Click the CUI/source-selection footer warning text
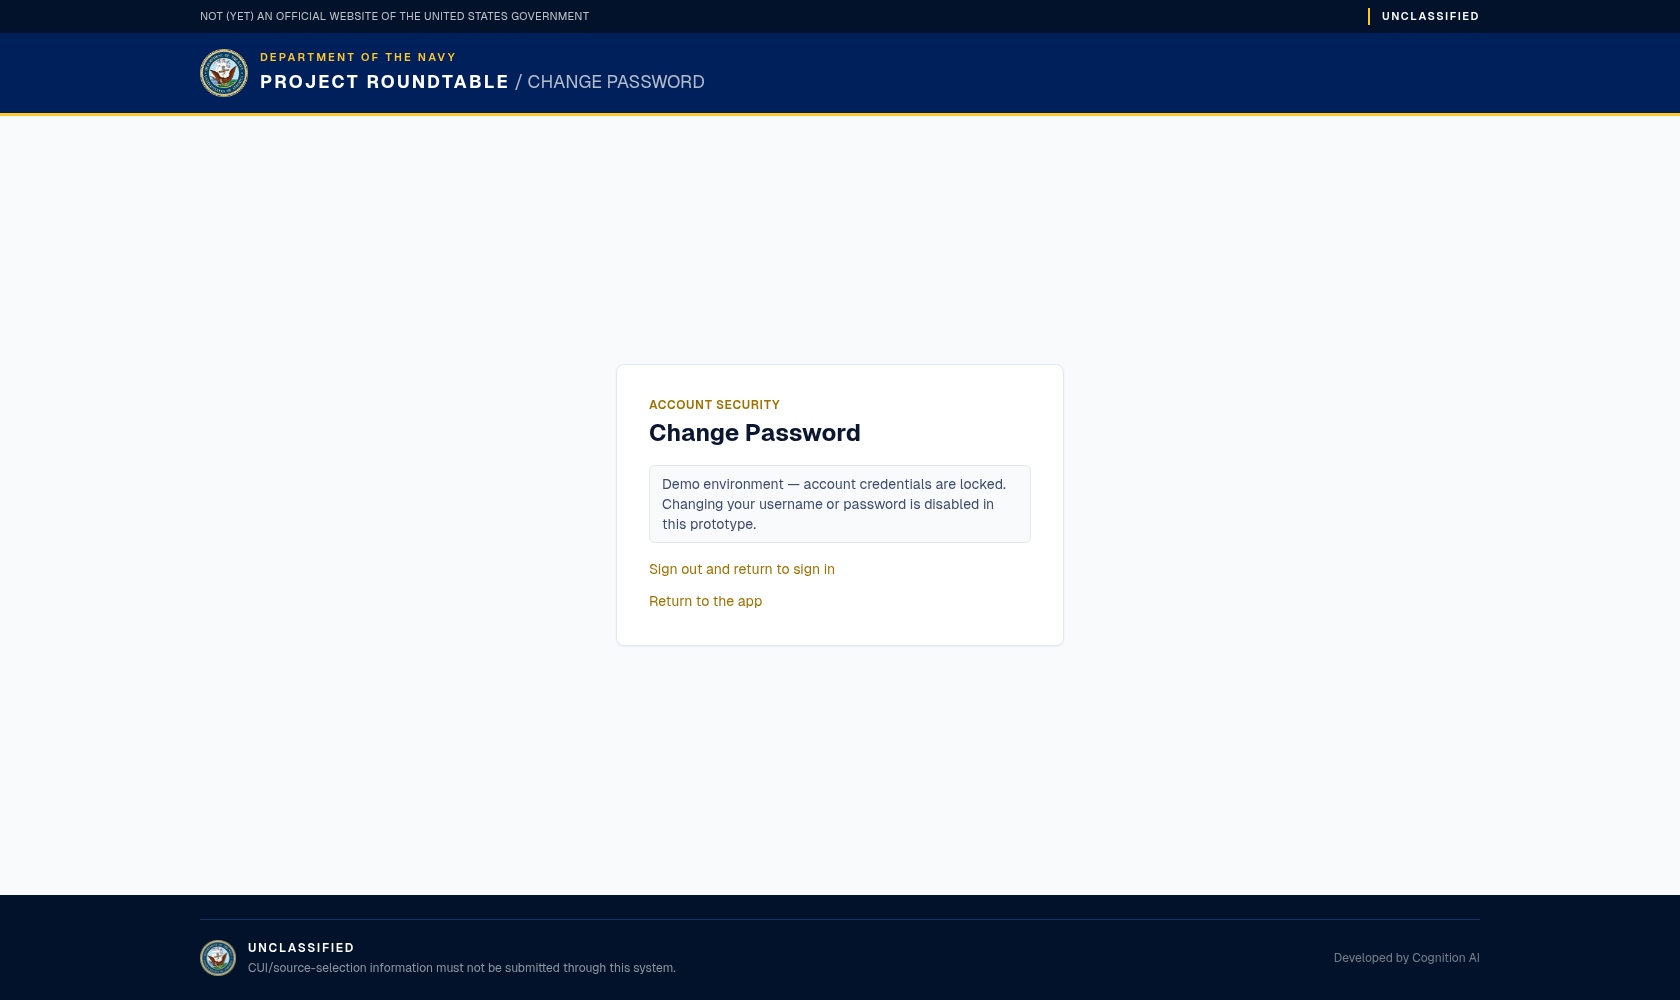1680x1000 pixels. (x=462, y=968)
